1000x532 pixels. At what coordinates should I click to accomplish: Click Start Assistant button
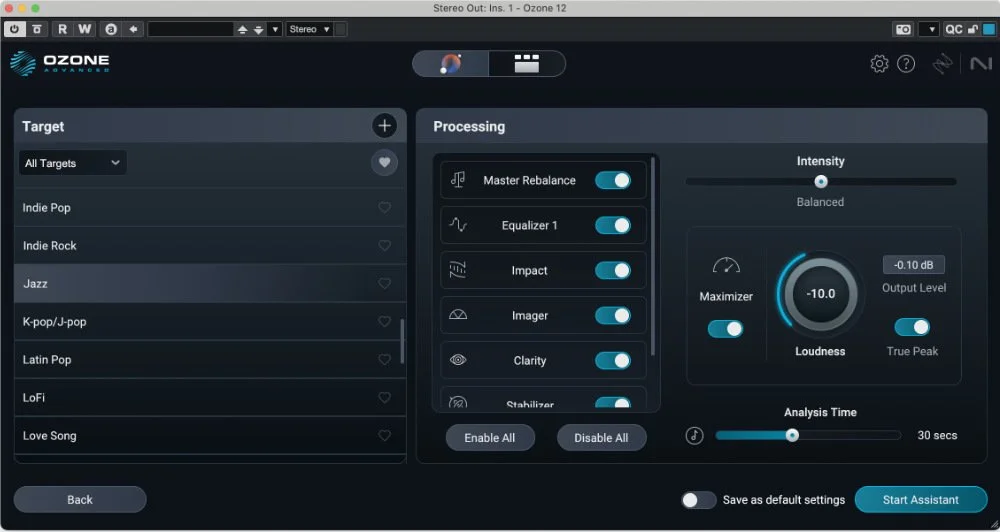920,499
